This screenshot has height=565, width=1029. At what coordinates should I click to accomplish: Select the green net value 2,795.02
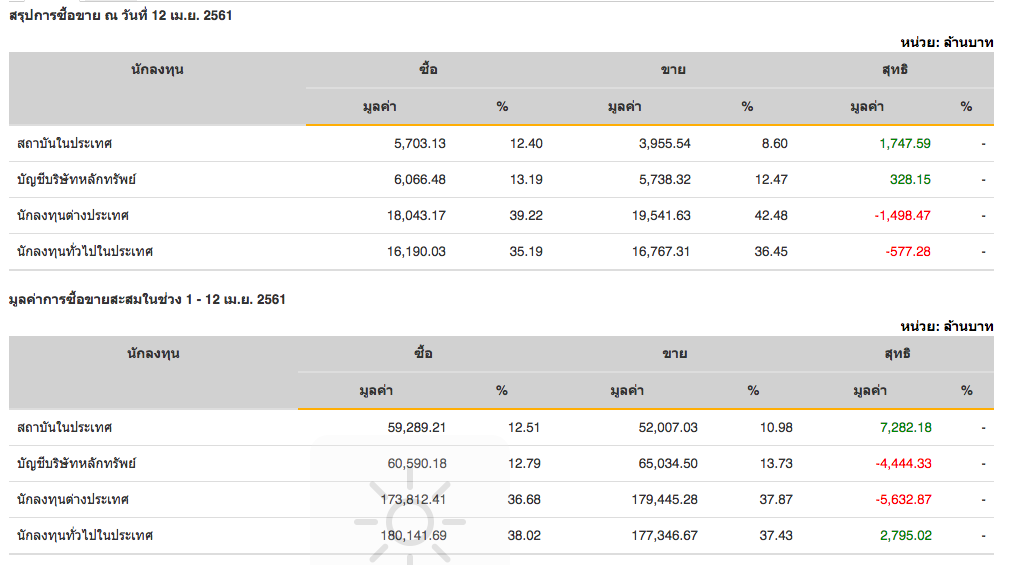click(905, 535)
